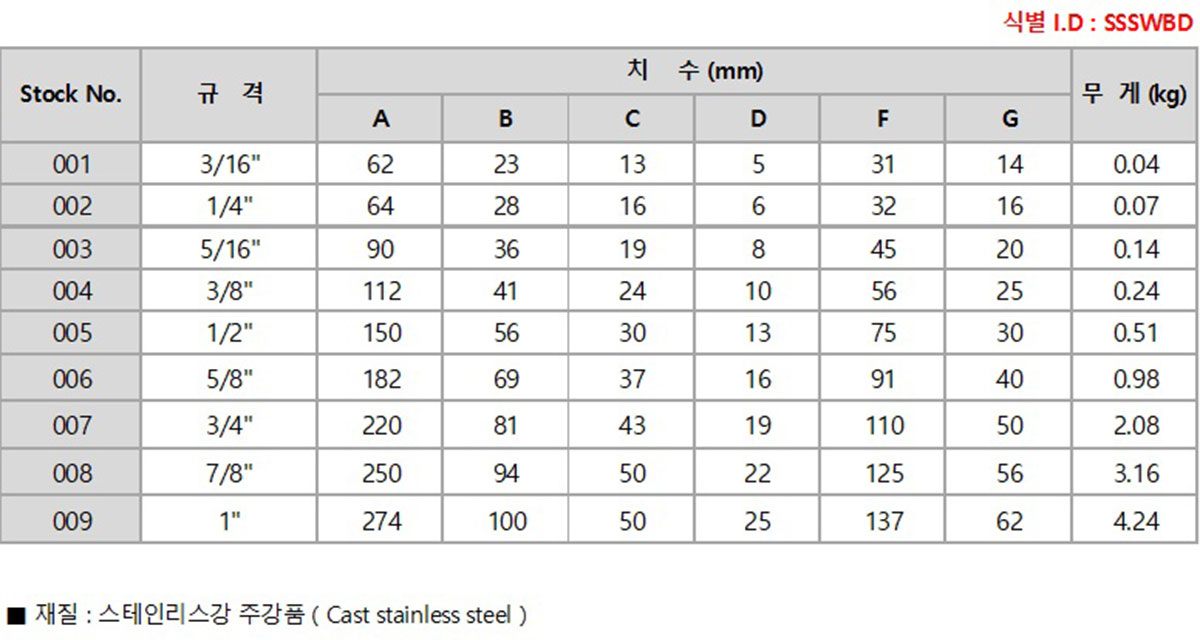Click the value 274 in column A

click(x=380, y=521)
